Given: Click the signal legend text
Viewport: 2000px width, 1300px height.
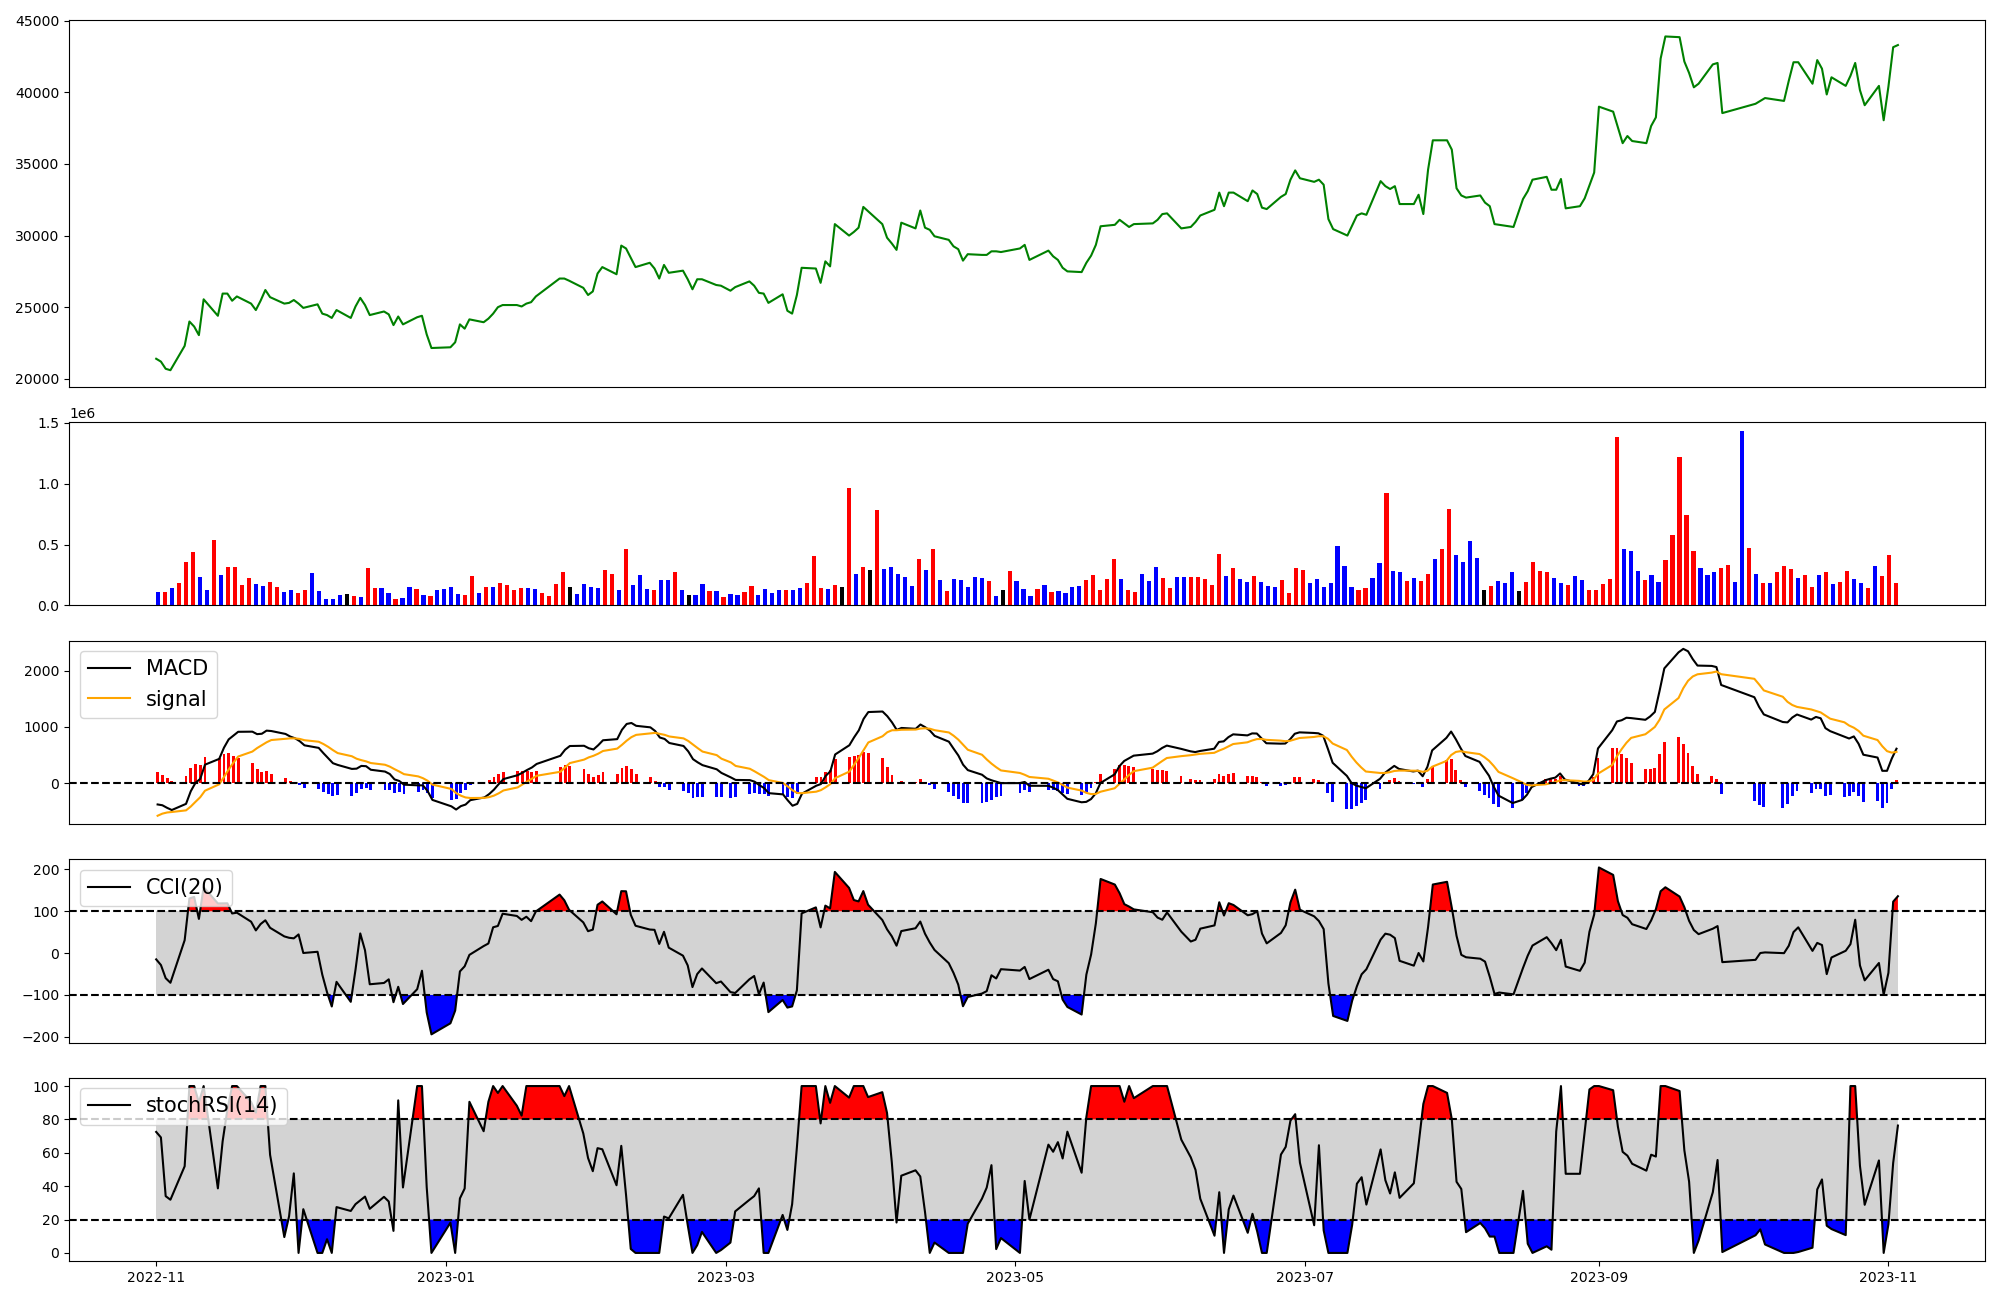Looking at the screenshot, I should (x=176, y=699).
